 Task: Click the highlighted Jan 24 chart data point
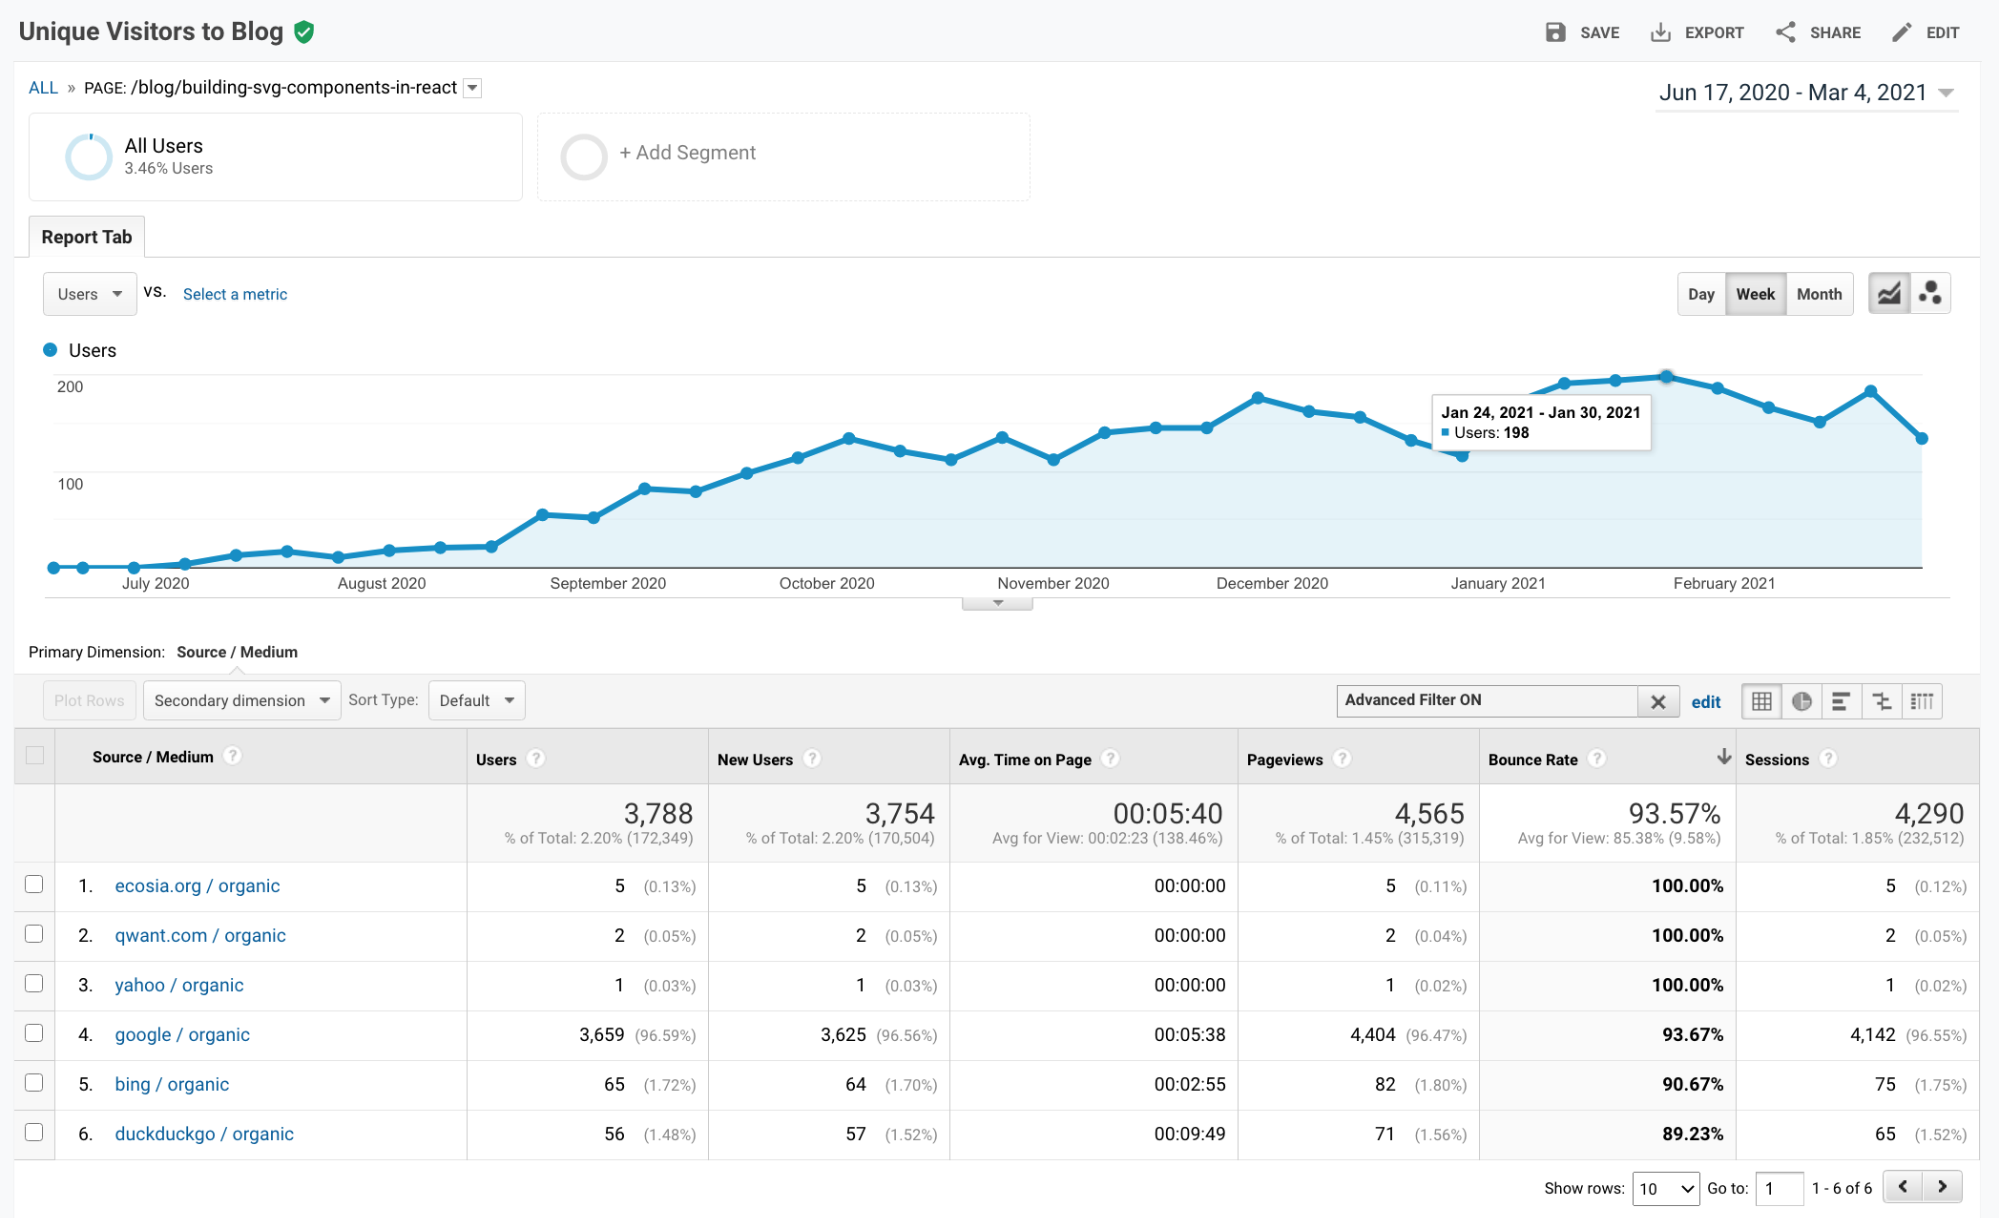[x=1666, y=377]
